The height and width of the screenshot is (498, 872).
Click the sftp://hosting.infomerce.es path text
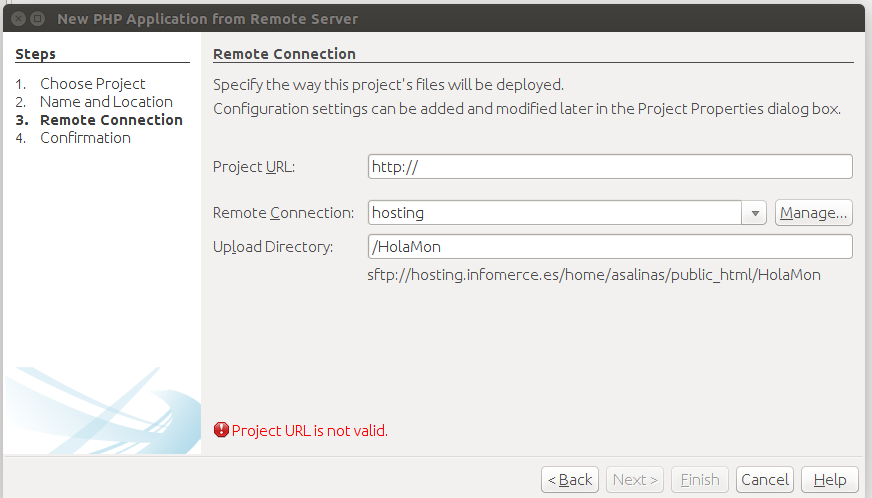pos(593,275)
